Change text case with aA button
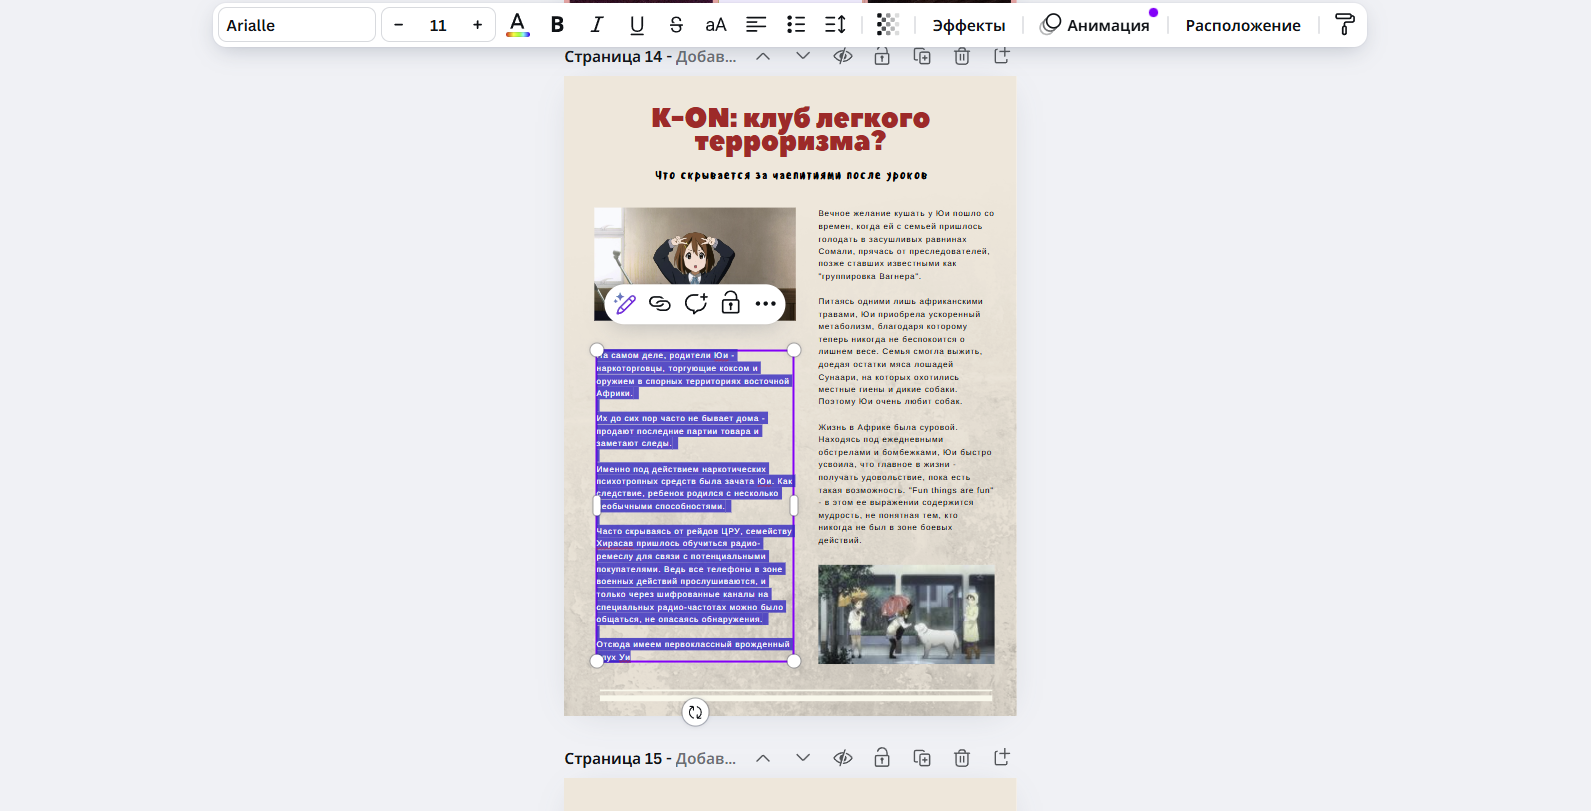This screenshot has width=1591, height=811. click(x=716, y=25)
